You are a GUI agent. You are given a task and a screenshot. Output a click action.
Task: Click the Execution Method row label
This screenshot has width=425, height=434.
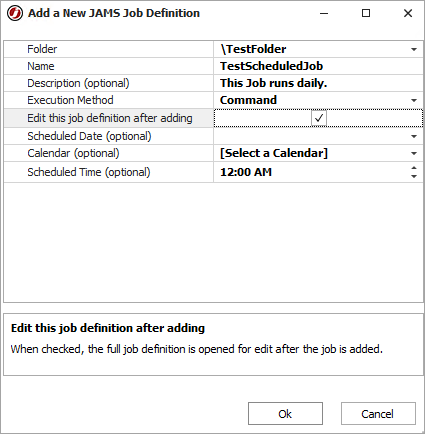click(x=70, y=100)
